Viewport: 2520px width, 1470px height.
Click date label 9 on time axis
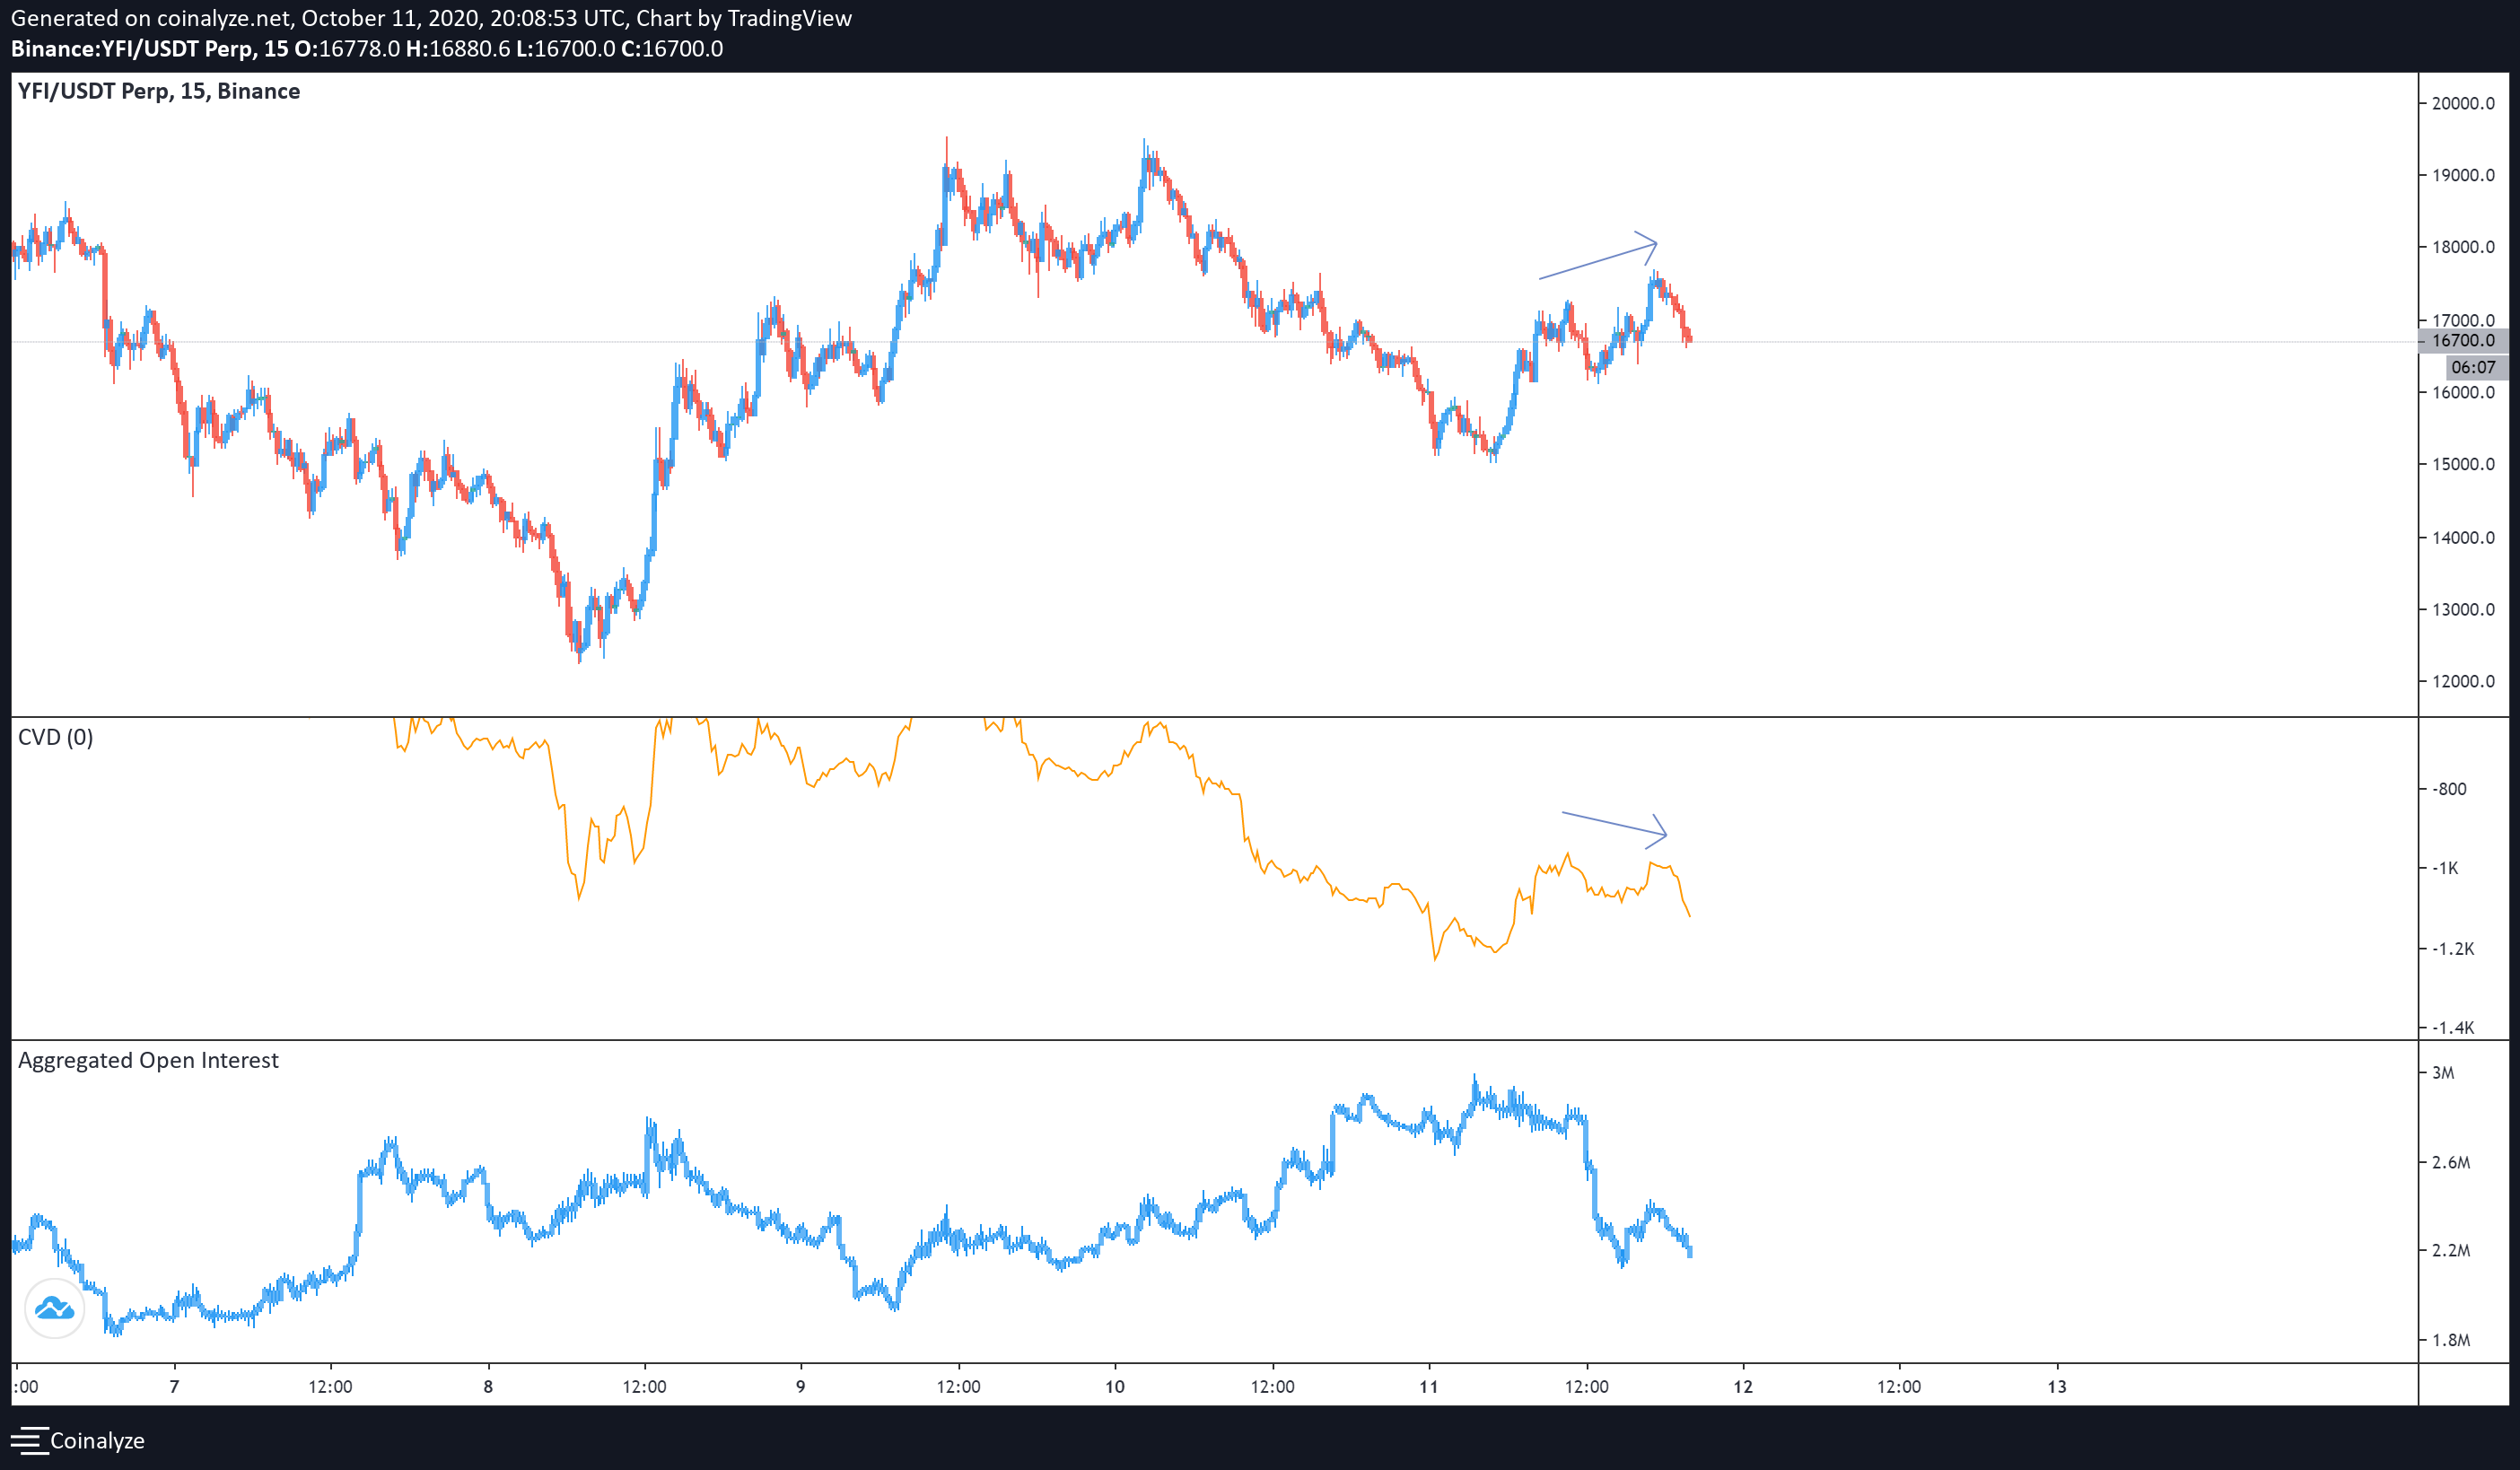800,1386
